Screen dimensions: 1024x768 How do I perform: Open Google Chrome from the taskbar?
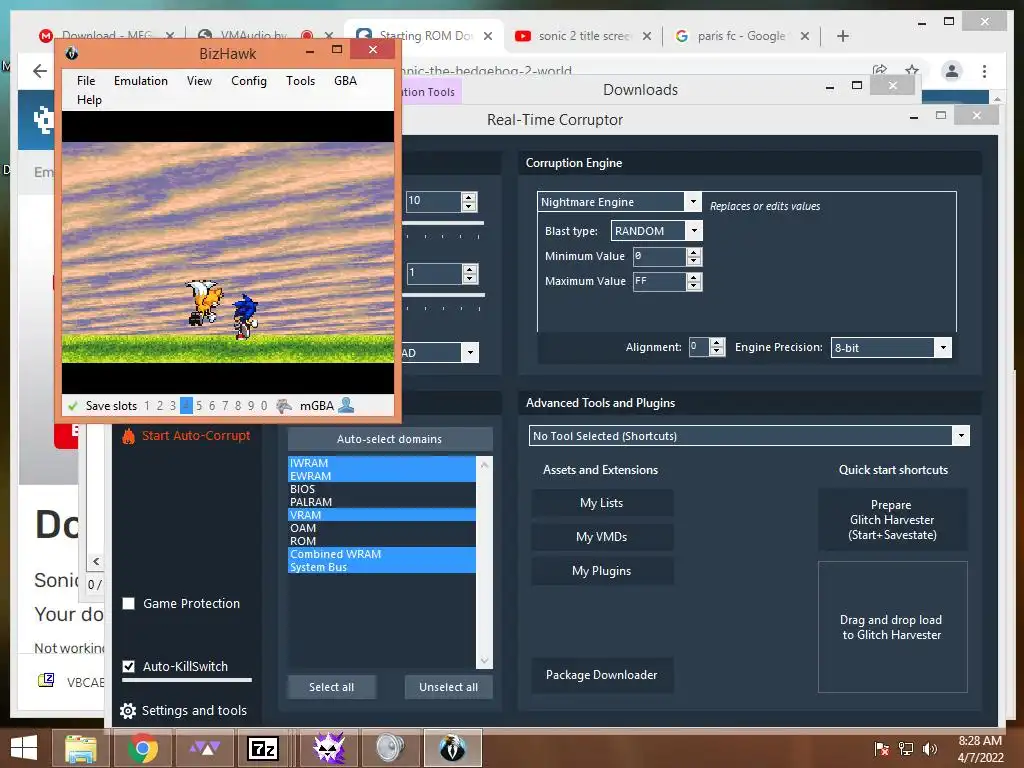pos(143,748)
